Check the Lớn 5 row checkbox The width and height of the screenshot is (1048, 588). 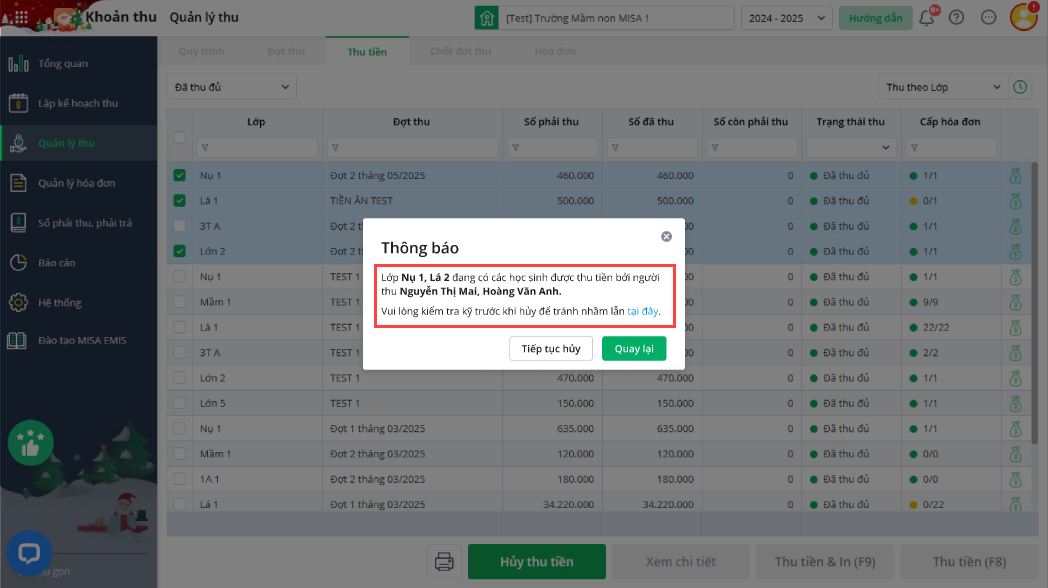coord(179,403)
